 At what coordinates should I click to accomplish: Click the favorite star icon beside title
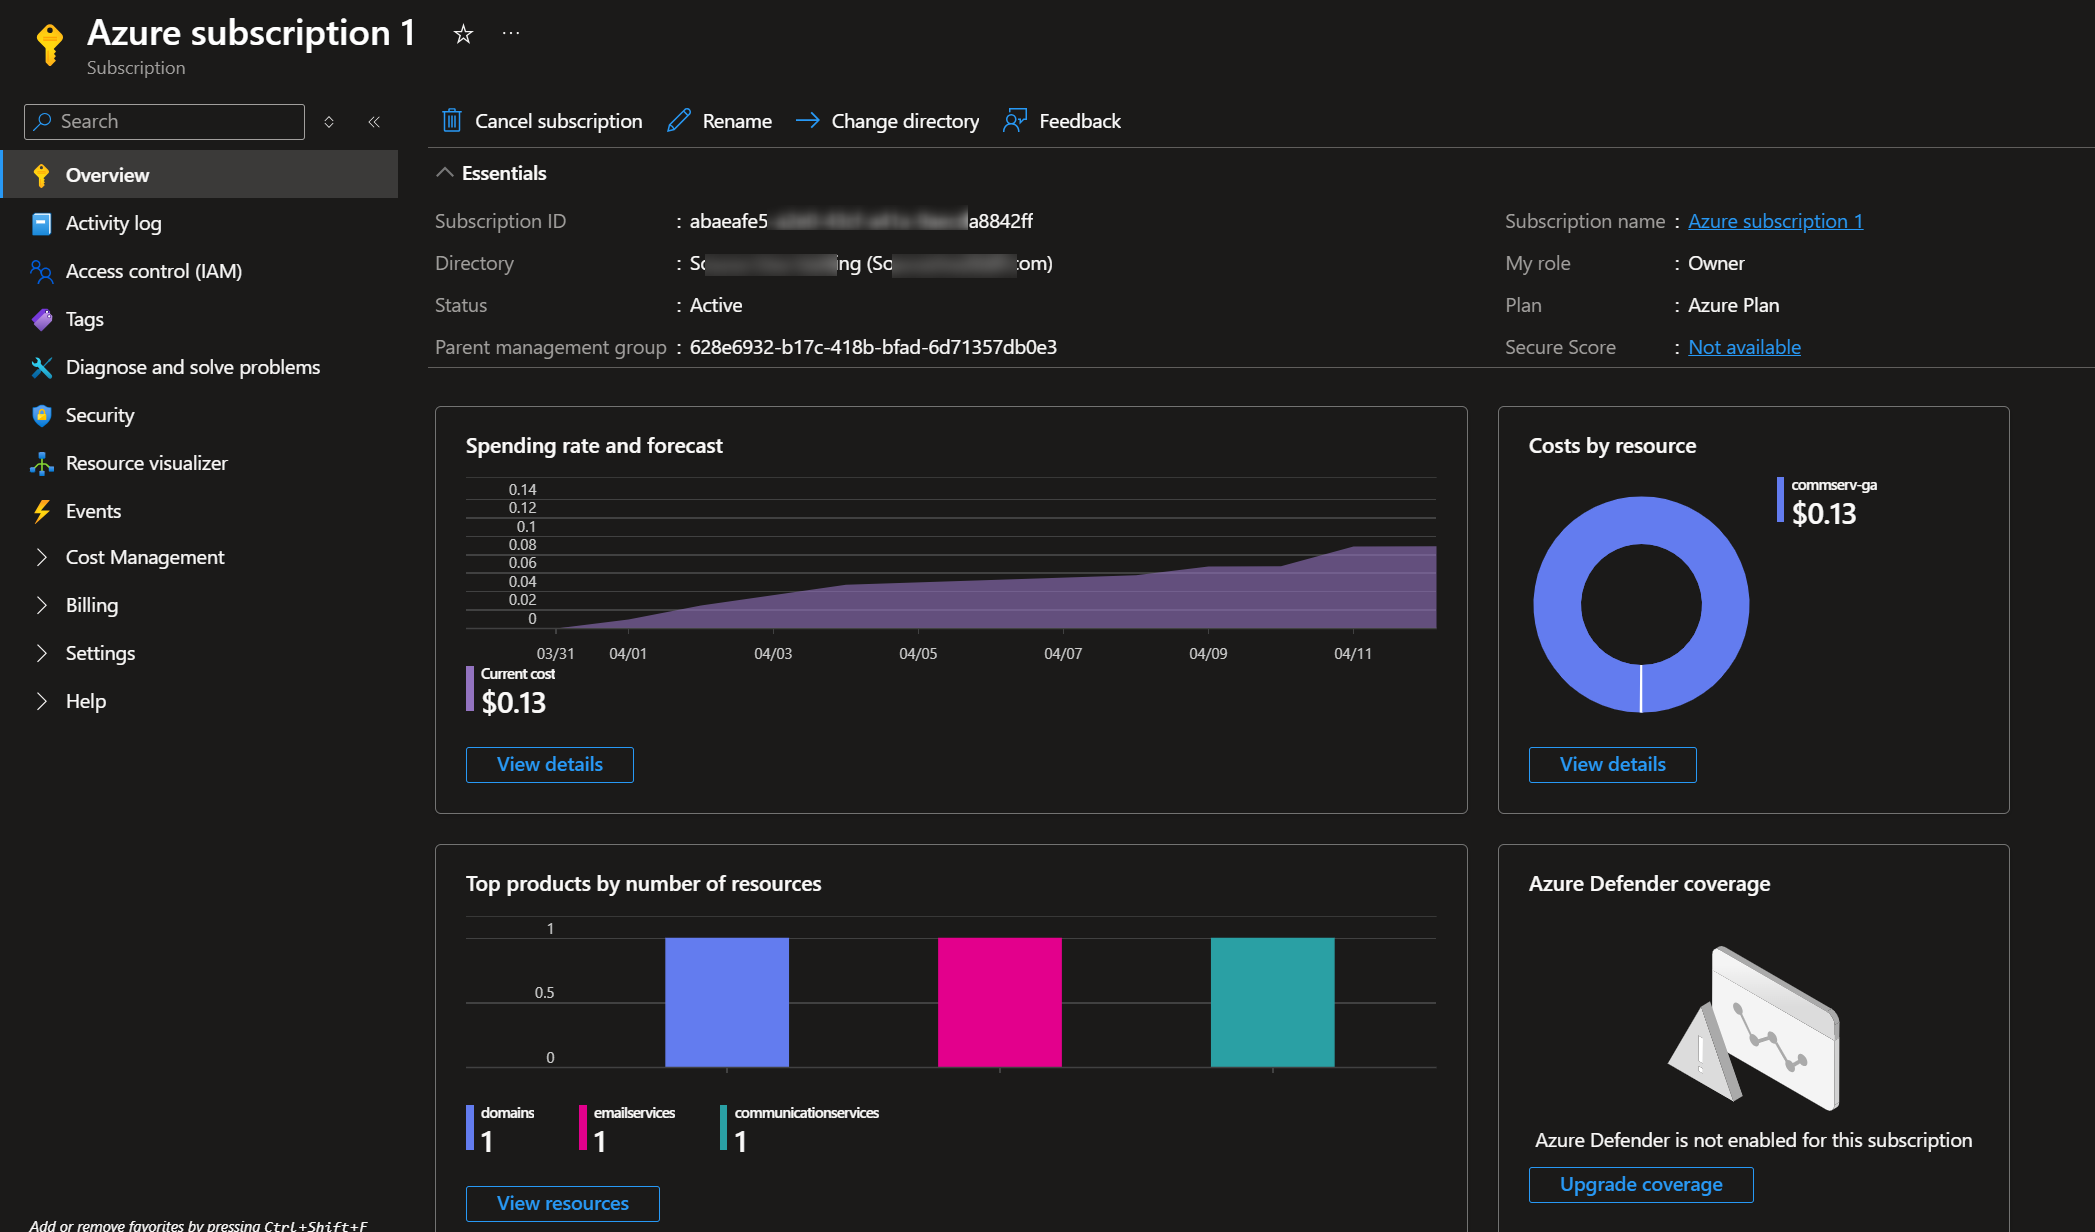463,35
